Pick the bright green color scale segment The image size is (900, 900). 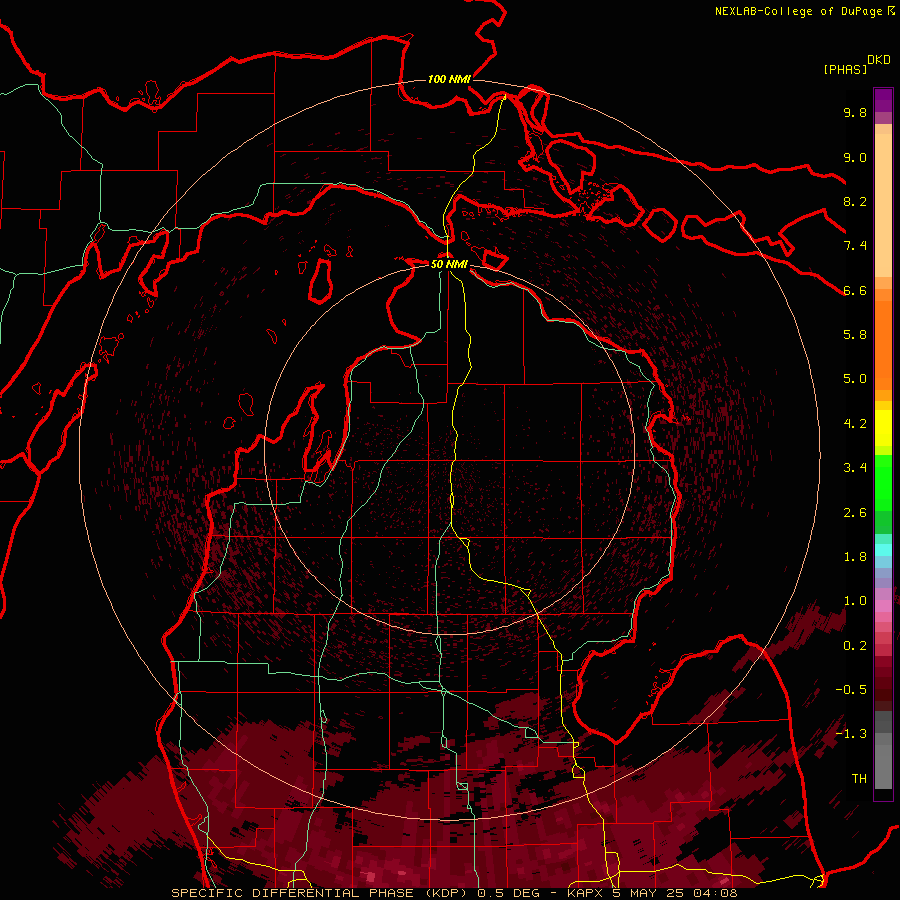883,483
